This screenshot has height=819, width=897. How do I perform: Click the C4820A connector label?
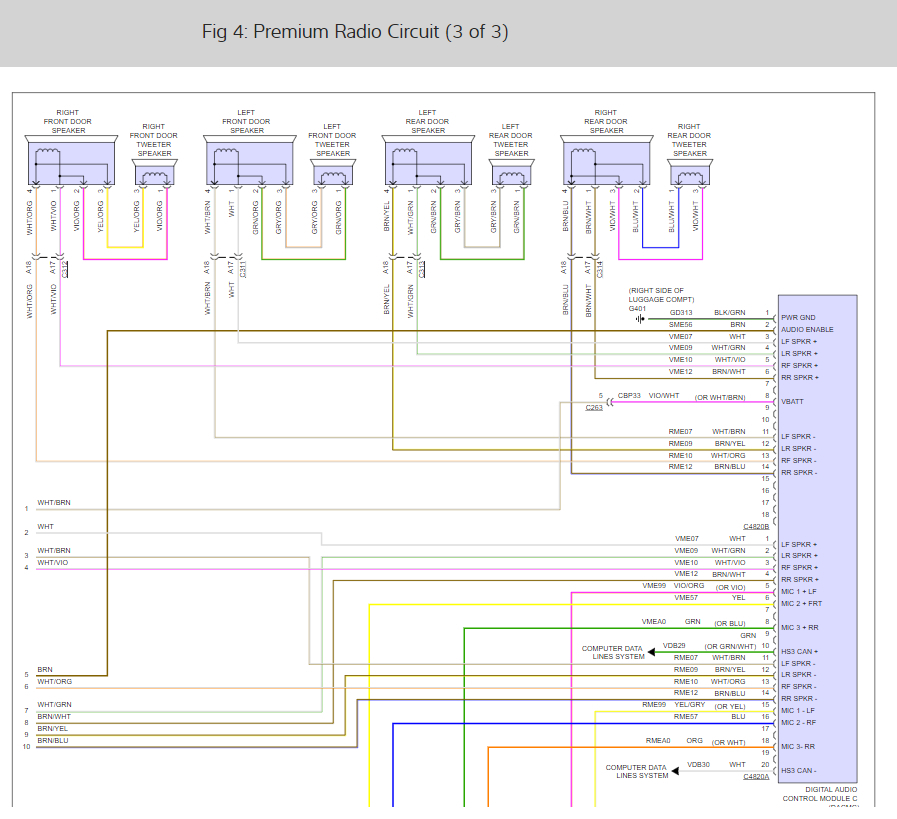tap(756, 776)
